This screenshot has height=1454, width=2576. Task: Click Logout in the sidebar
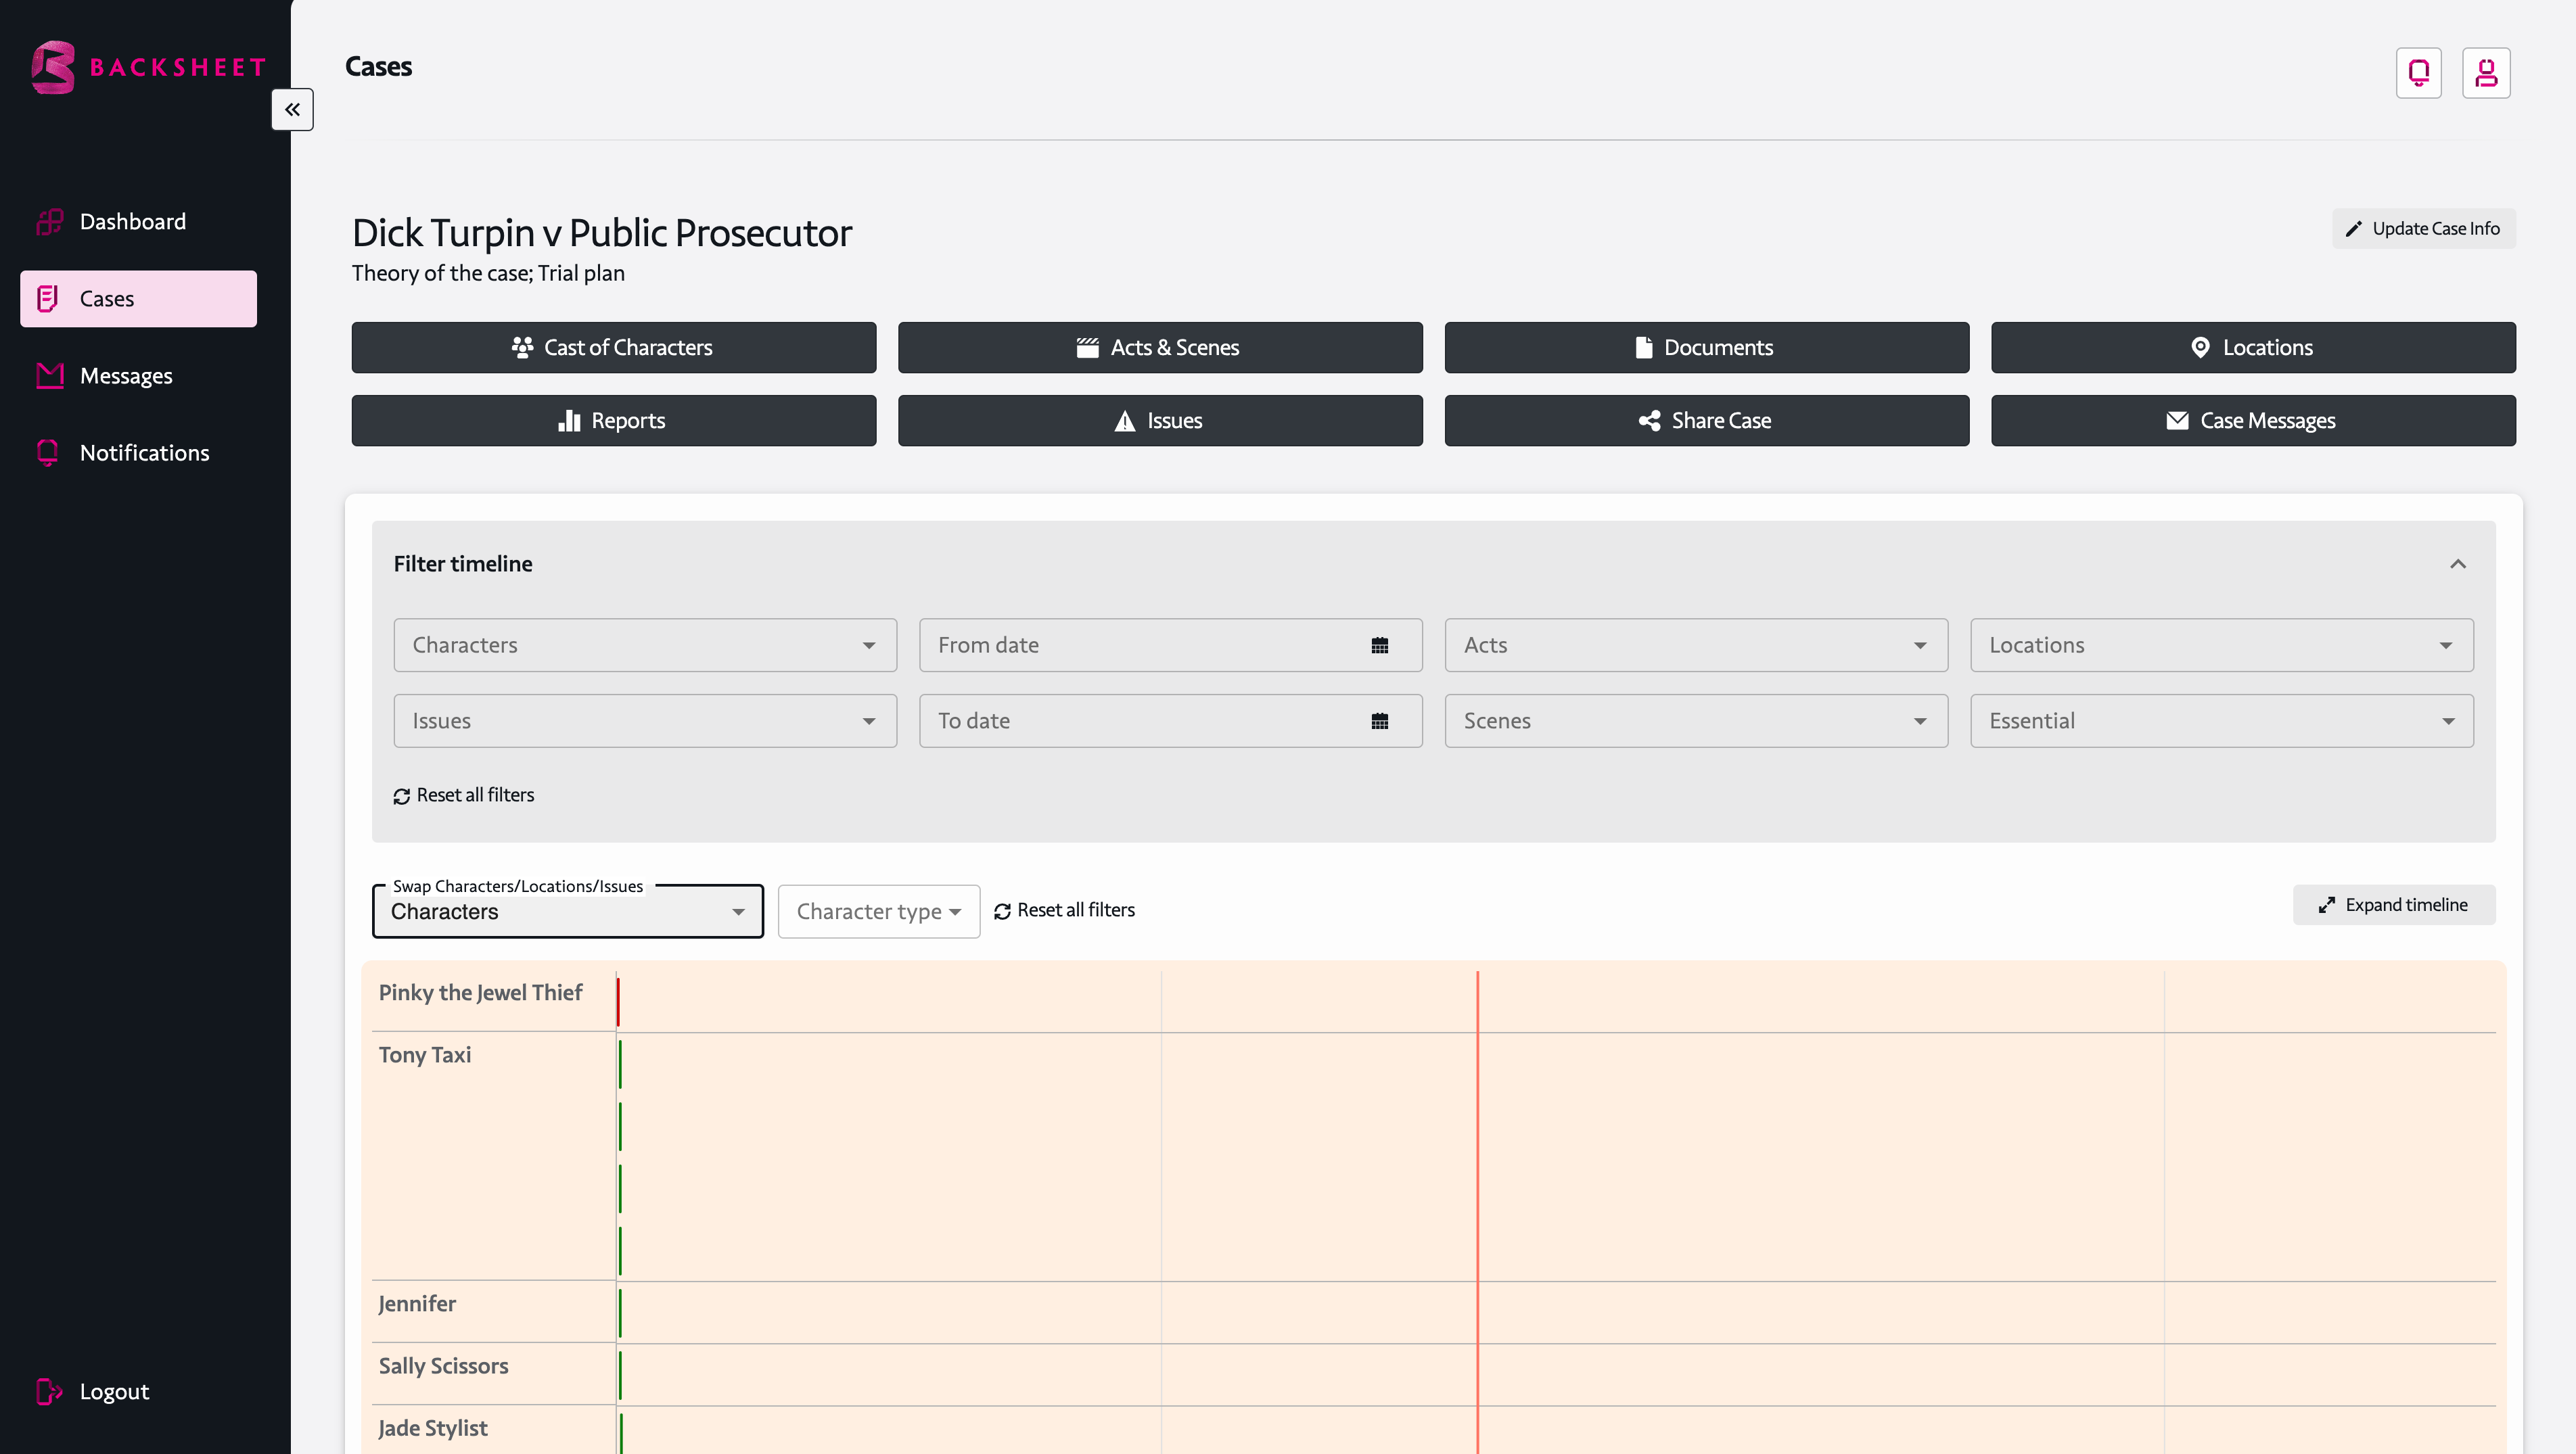[x=113, y=1391]
